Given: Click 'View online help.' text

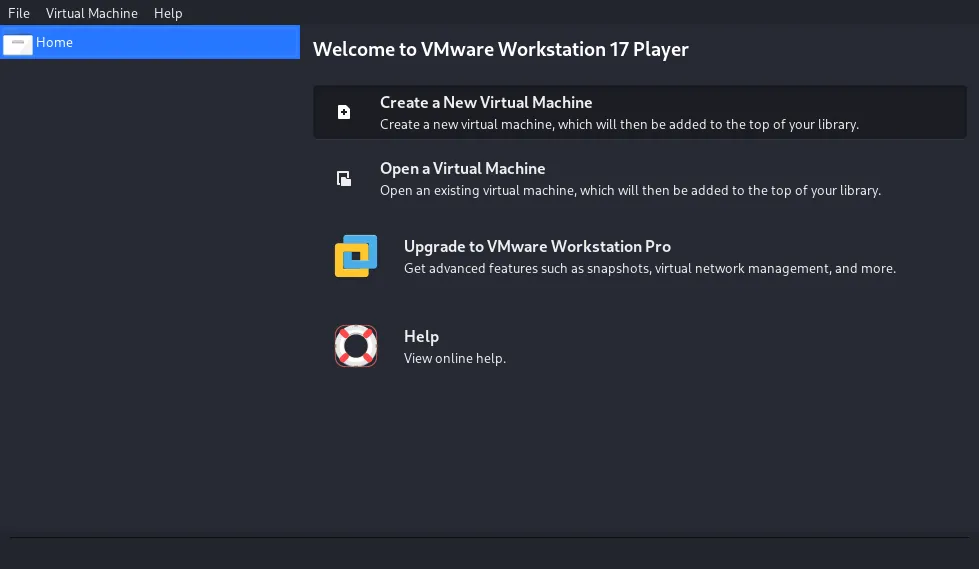Looking at the screenshot, I should click(x=455, y=359).
